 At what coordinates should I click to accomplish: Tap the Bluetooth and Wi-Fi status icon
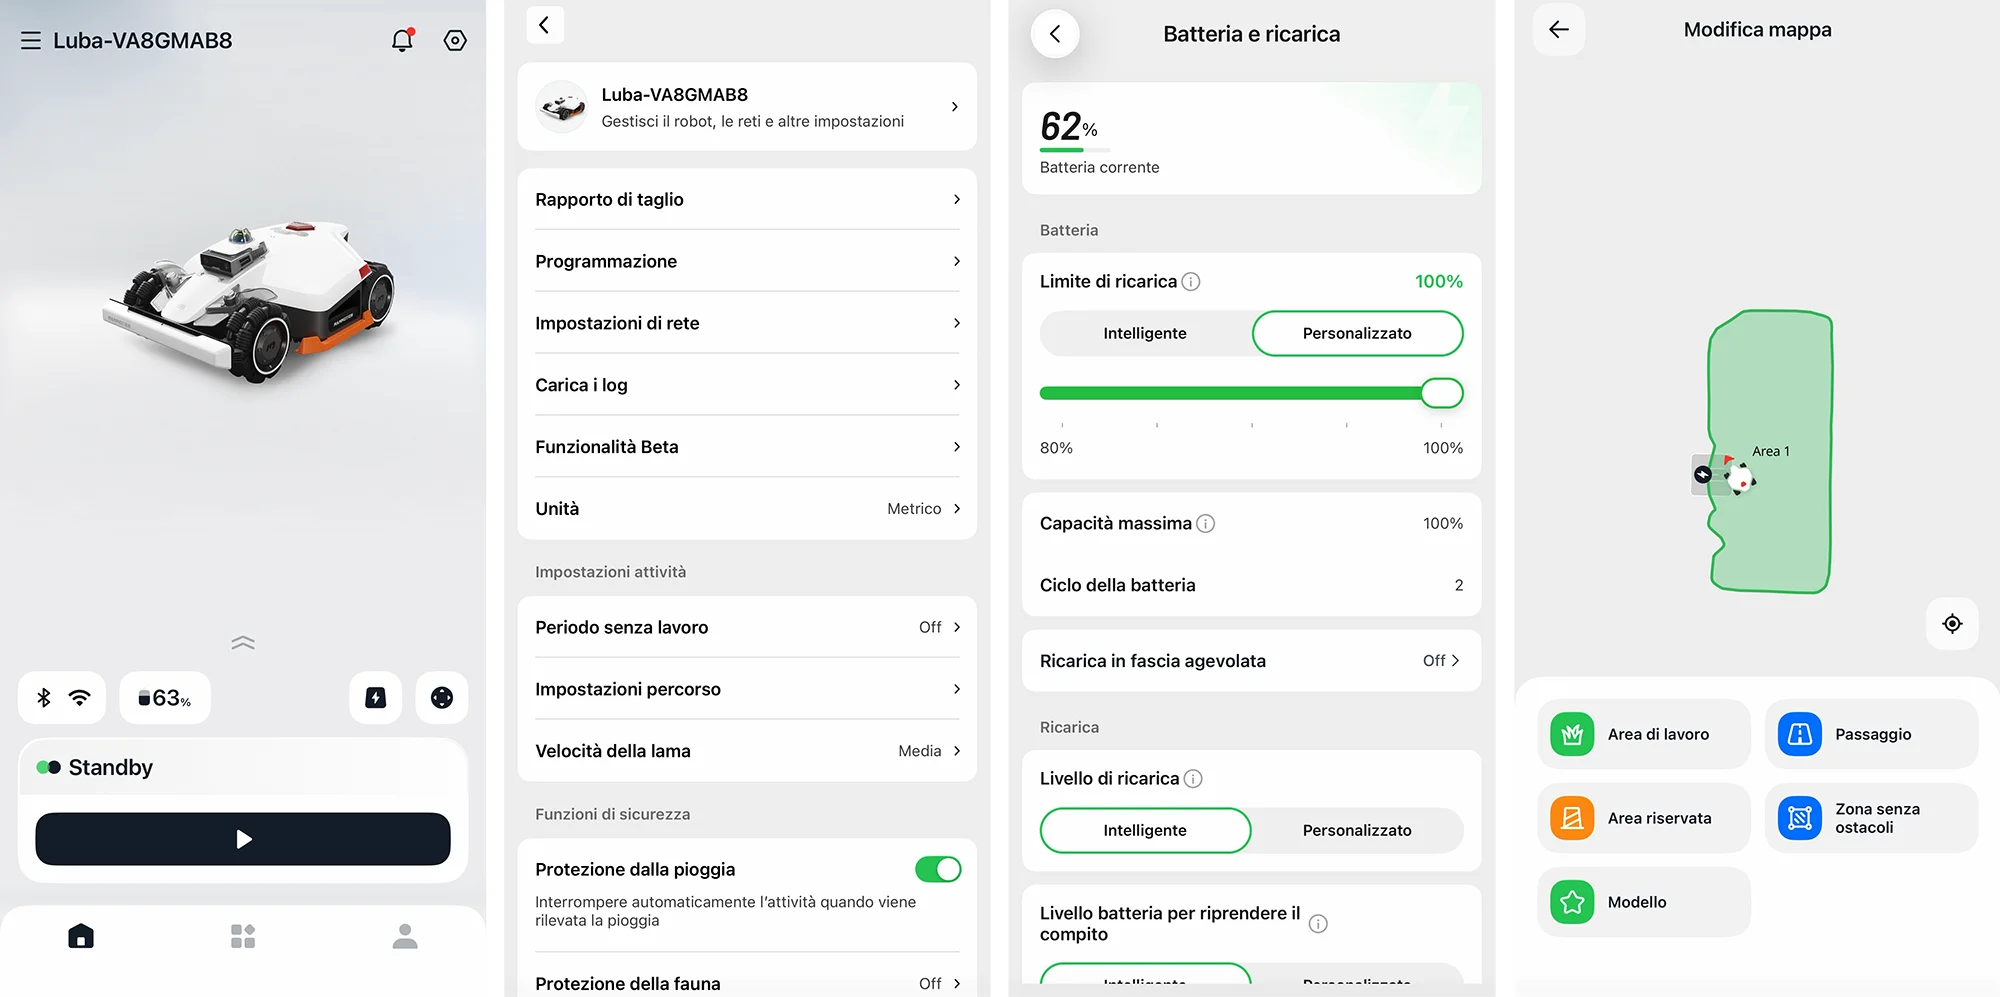(62, 697)
